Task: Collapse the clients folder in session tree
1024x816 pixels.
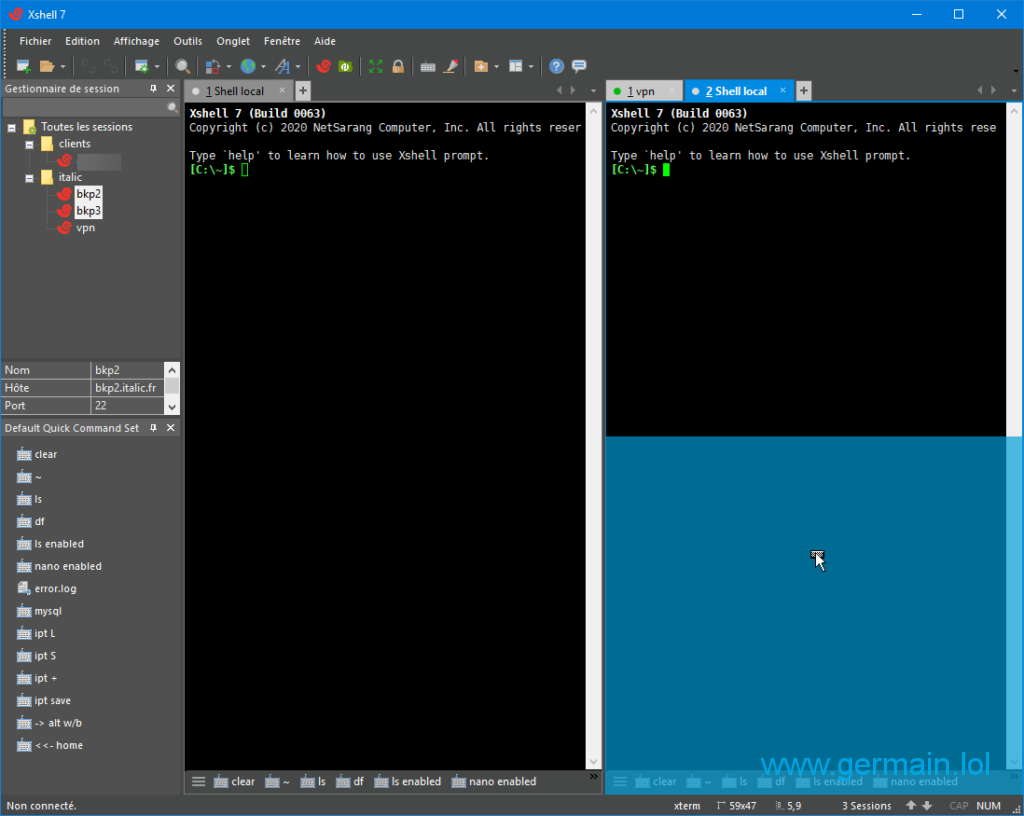Action: [31, 144]
